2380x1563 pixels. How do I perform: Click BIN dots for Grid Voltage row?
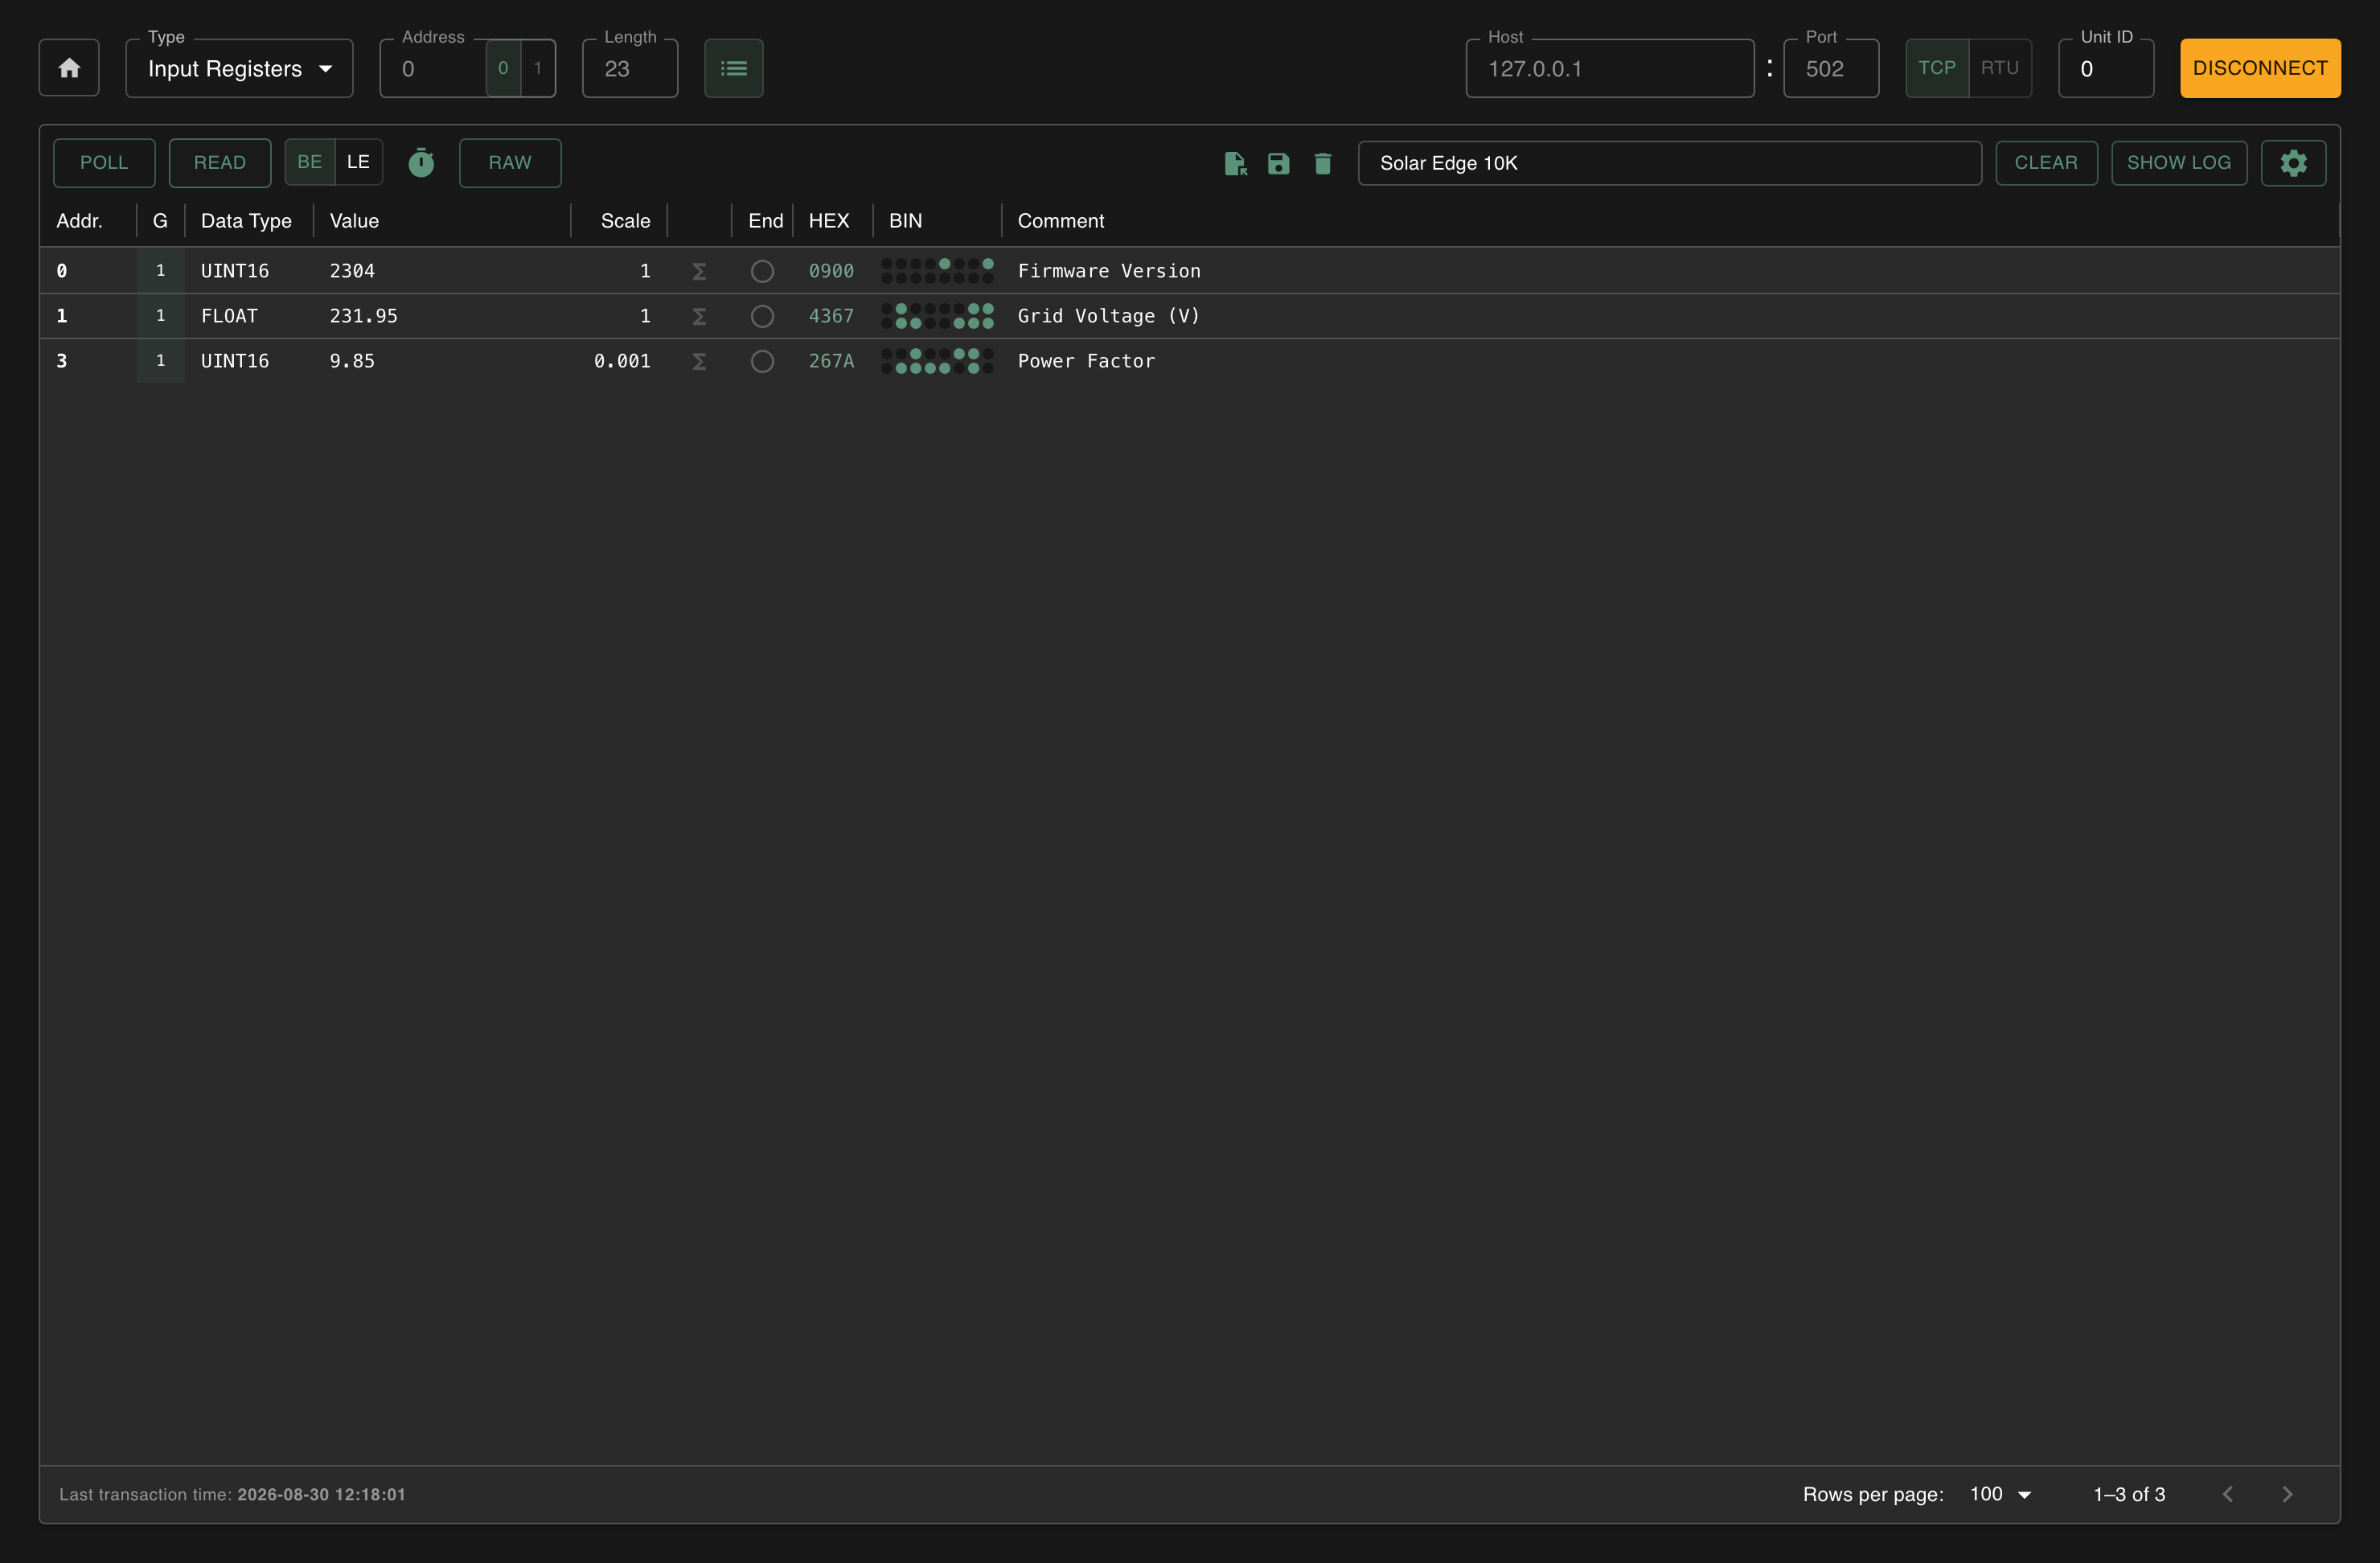pos(937,316)
